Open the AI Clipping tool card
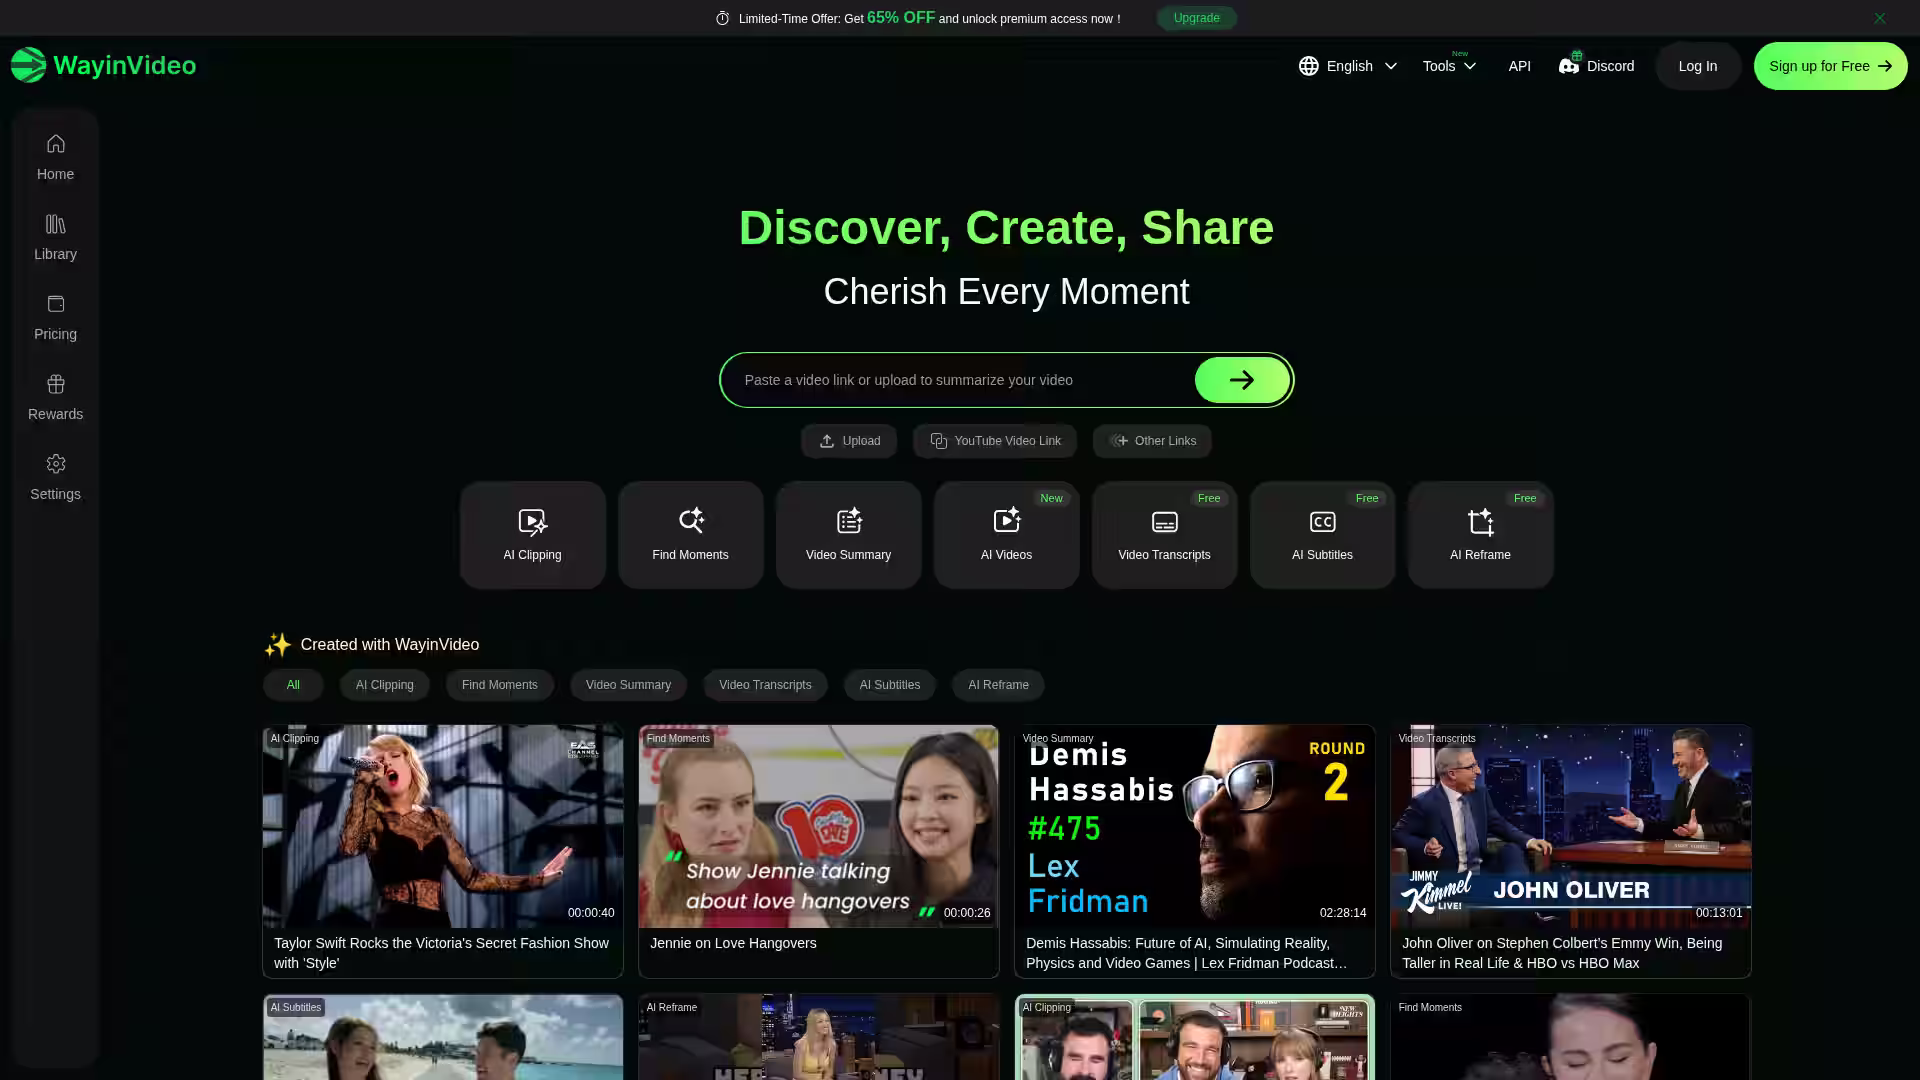1920x1080 pixels. point(532,535)
